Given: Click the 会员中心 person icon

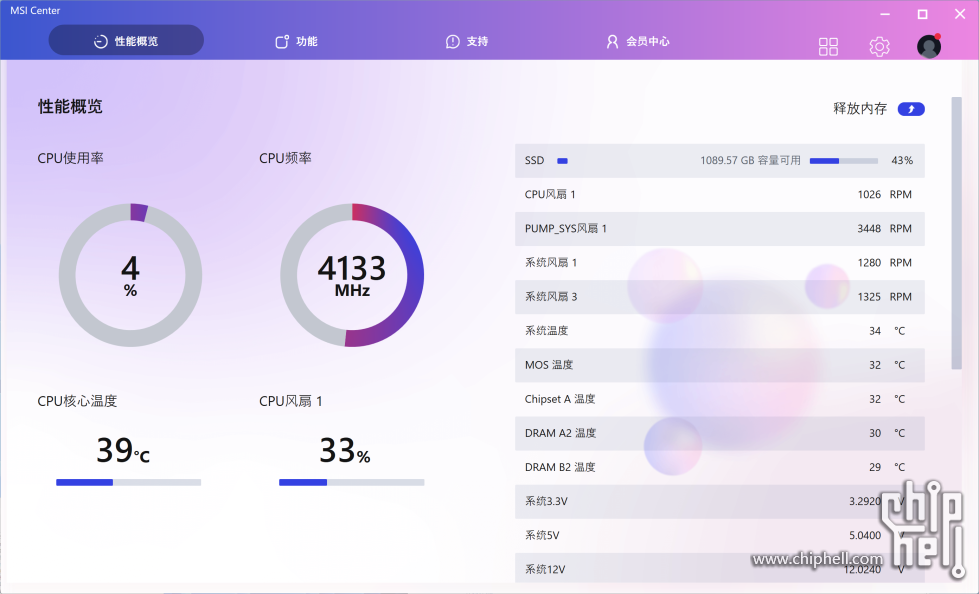Looking at the screenshot, I should pyautogui.click(x=612, y=42).
